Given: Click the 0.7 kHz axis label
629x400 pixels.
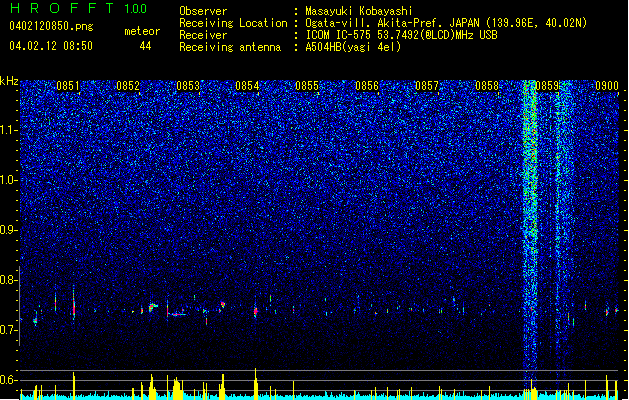Looking at the screenshot, I should pos(8,330).
